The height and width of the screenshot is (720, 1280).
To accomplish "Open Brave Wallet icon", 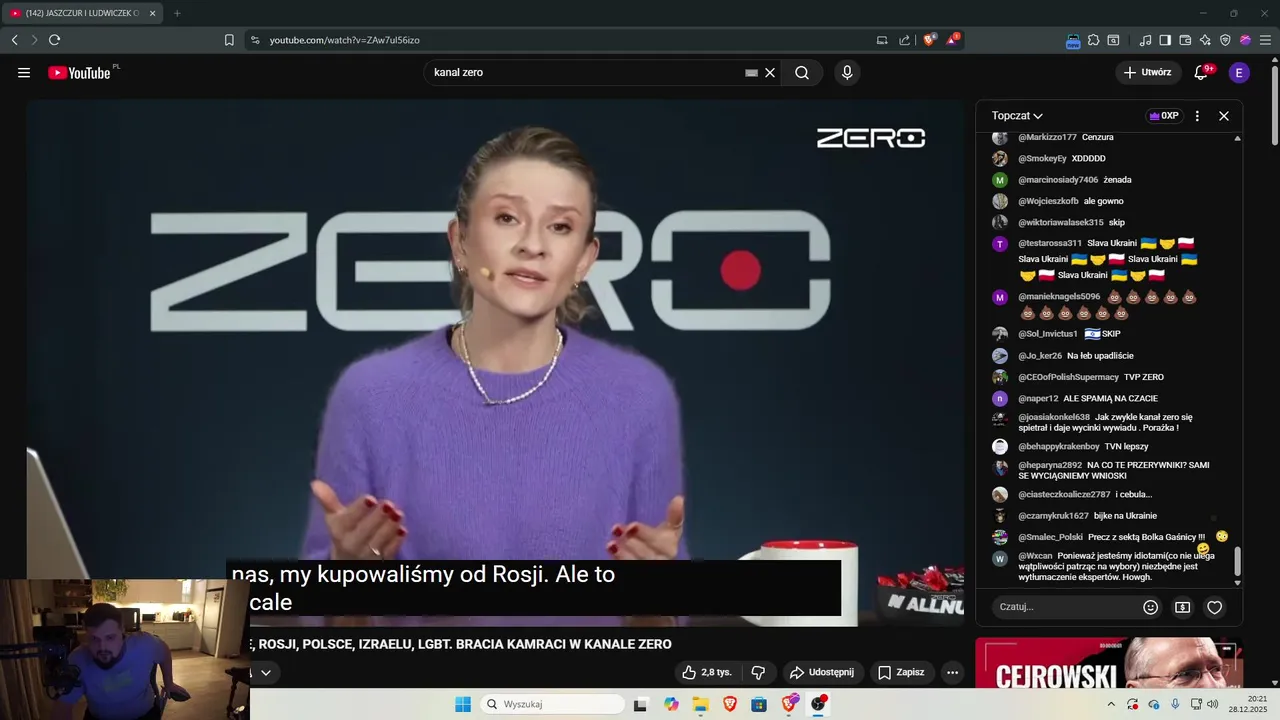I will tap(1185, 40).
